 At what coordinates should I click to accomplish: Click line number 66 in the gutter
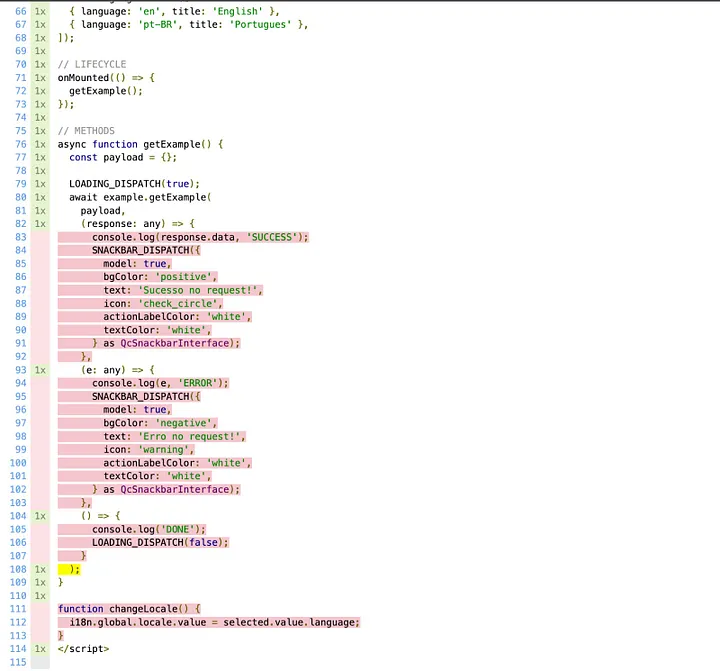[21, 11]
